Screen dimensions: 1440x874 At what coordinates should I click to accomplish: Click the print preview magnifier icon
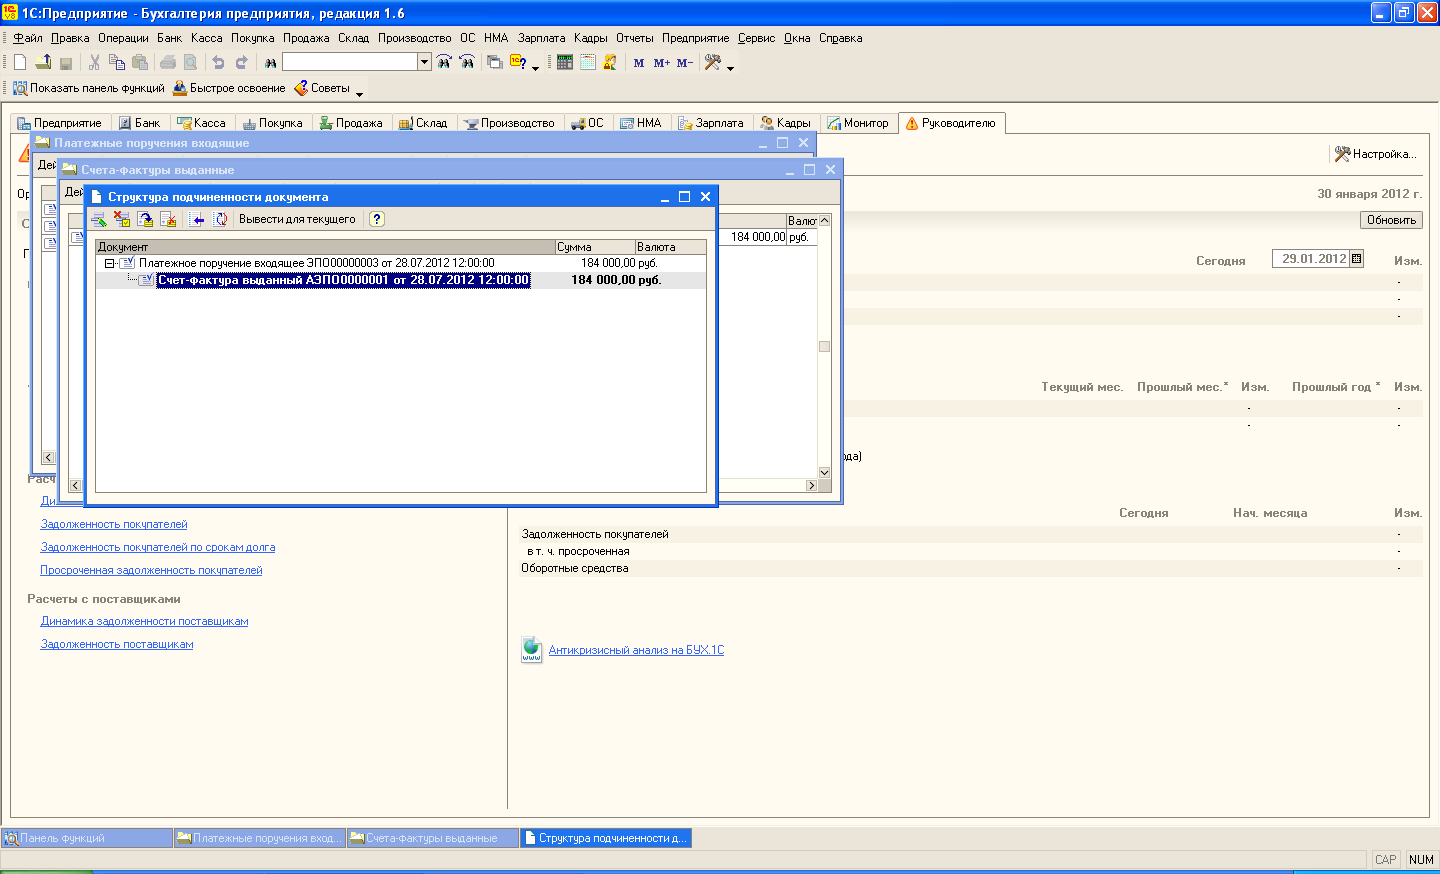(190, 62)
